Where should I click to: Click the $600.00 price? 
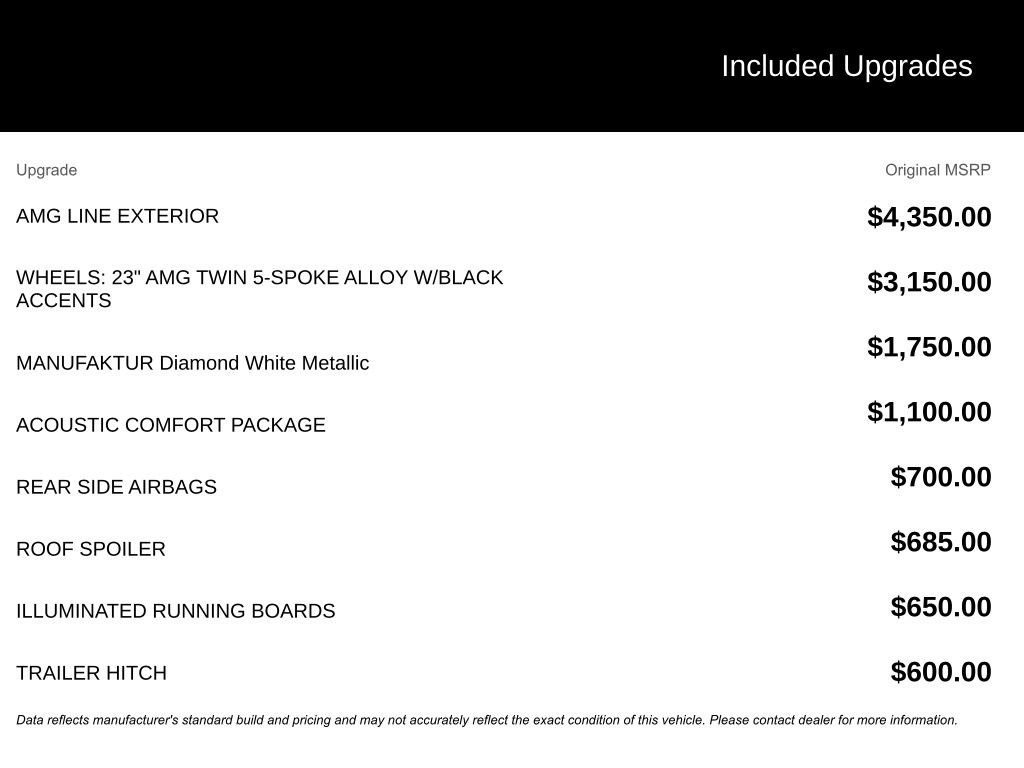[x=941, y=672]
